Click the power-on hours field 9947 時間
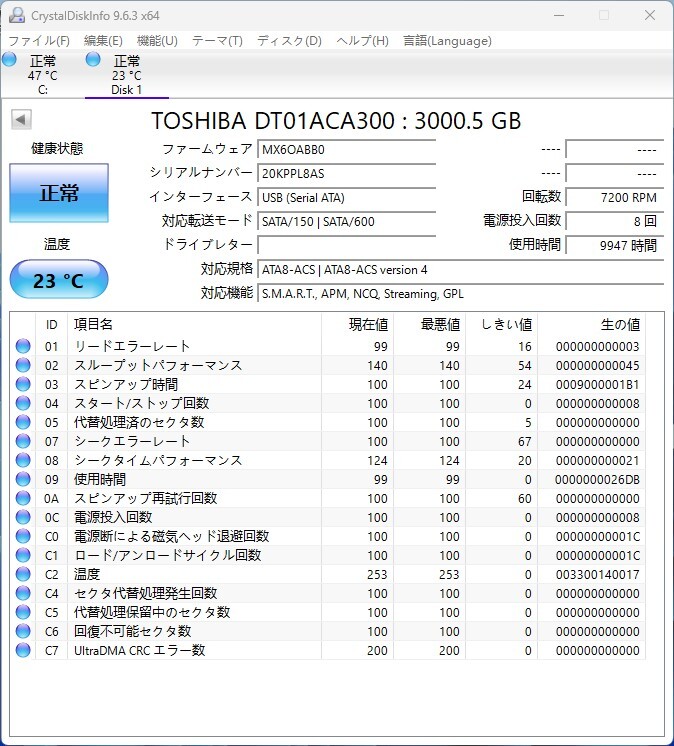The width and height of the screenshot is (674, 746). 614,245
